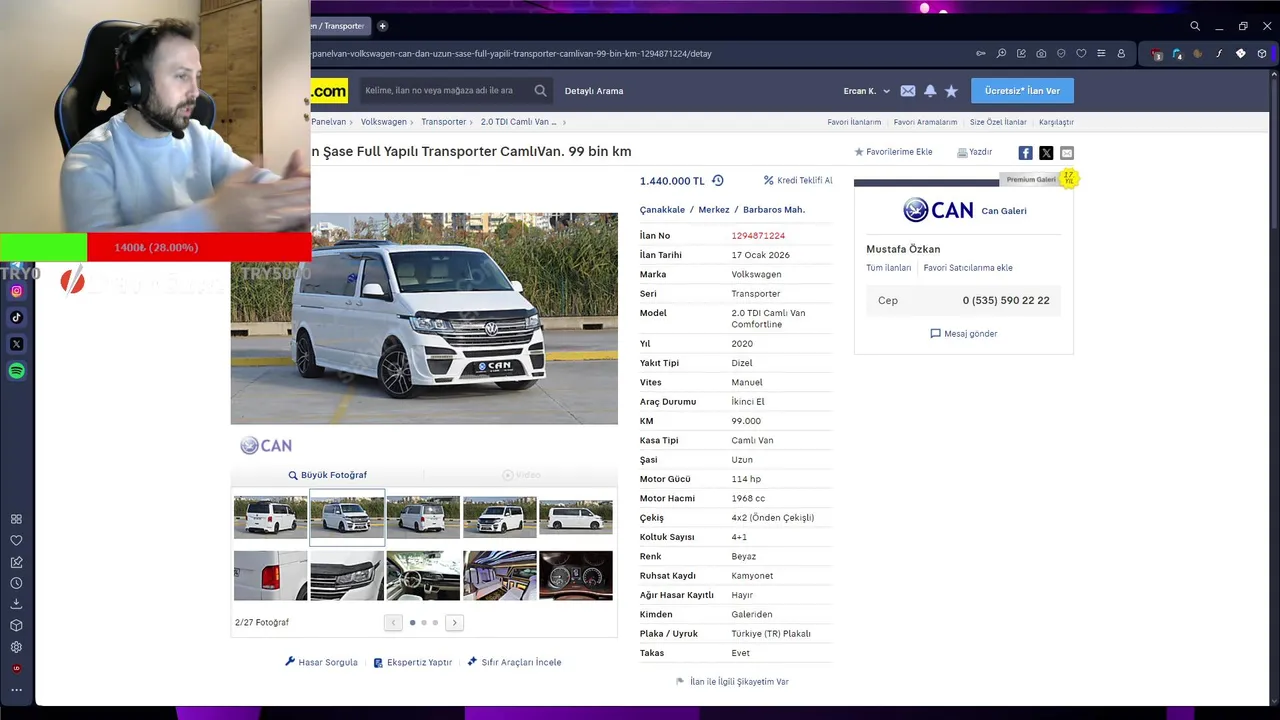The image size is (1280, 720).
Task: Click the address bar heart bookmark icon
Action: [x=1081, y=54]
